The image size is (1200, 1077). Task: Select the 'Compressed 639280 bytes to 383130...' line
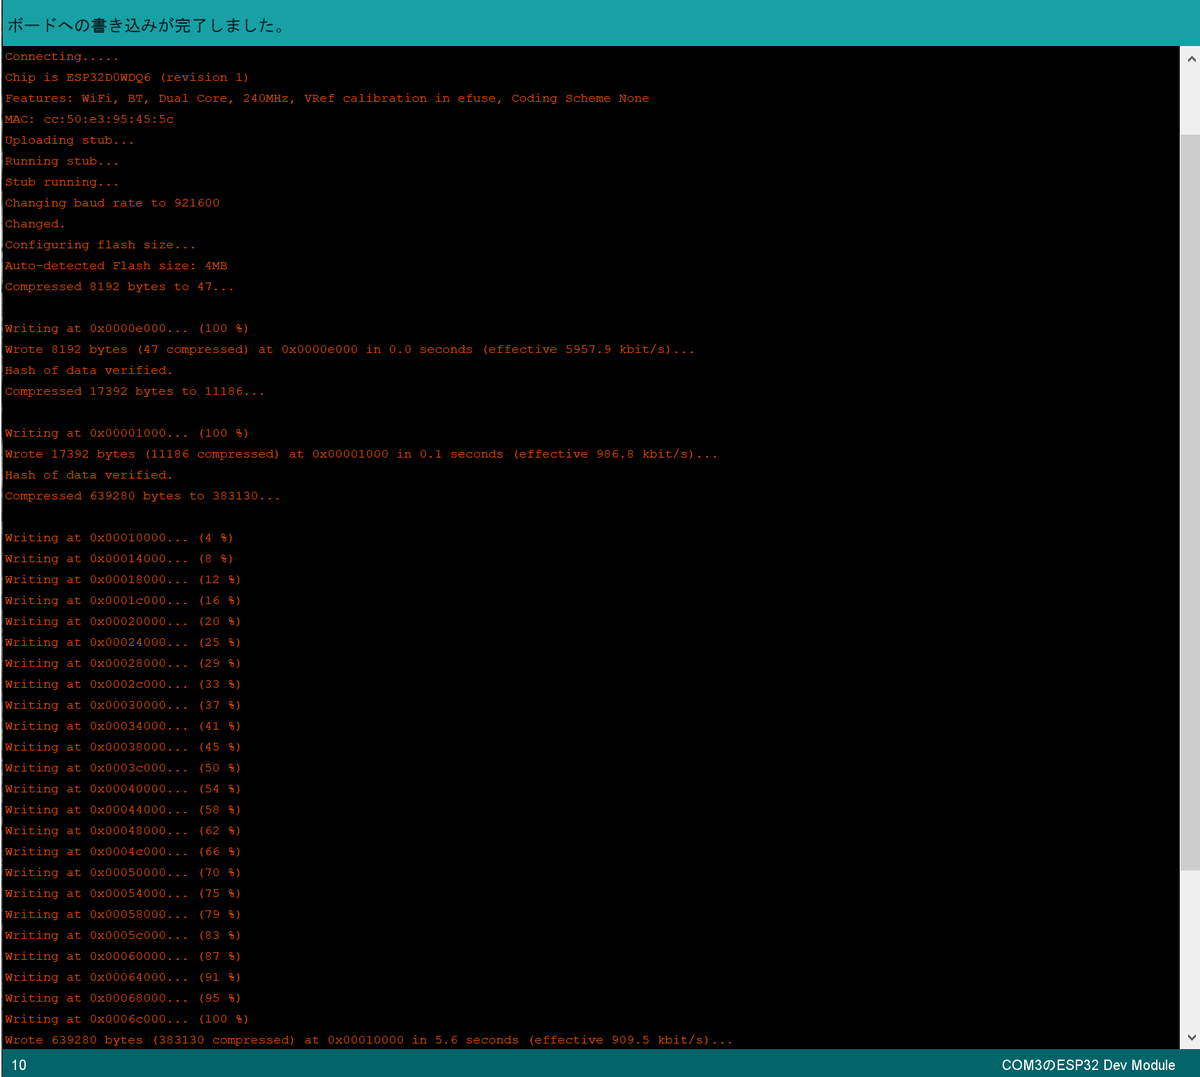click(x=142, y=495)
